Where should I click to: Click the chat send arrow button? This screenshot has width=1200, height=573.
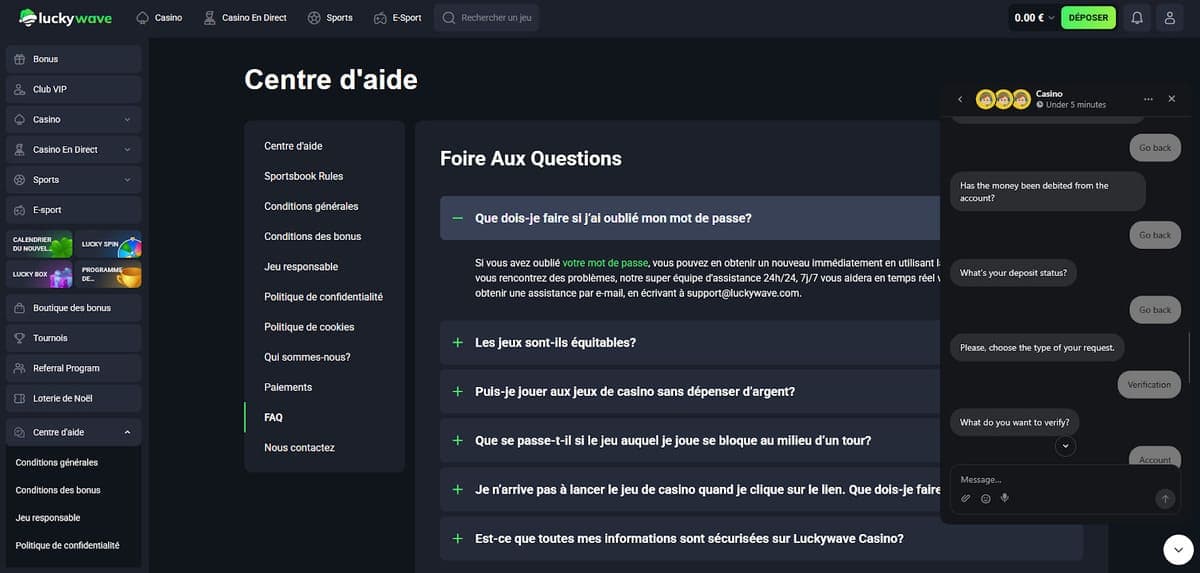pos(1164,498)
